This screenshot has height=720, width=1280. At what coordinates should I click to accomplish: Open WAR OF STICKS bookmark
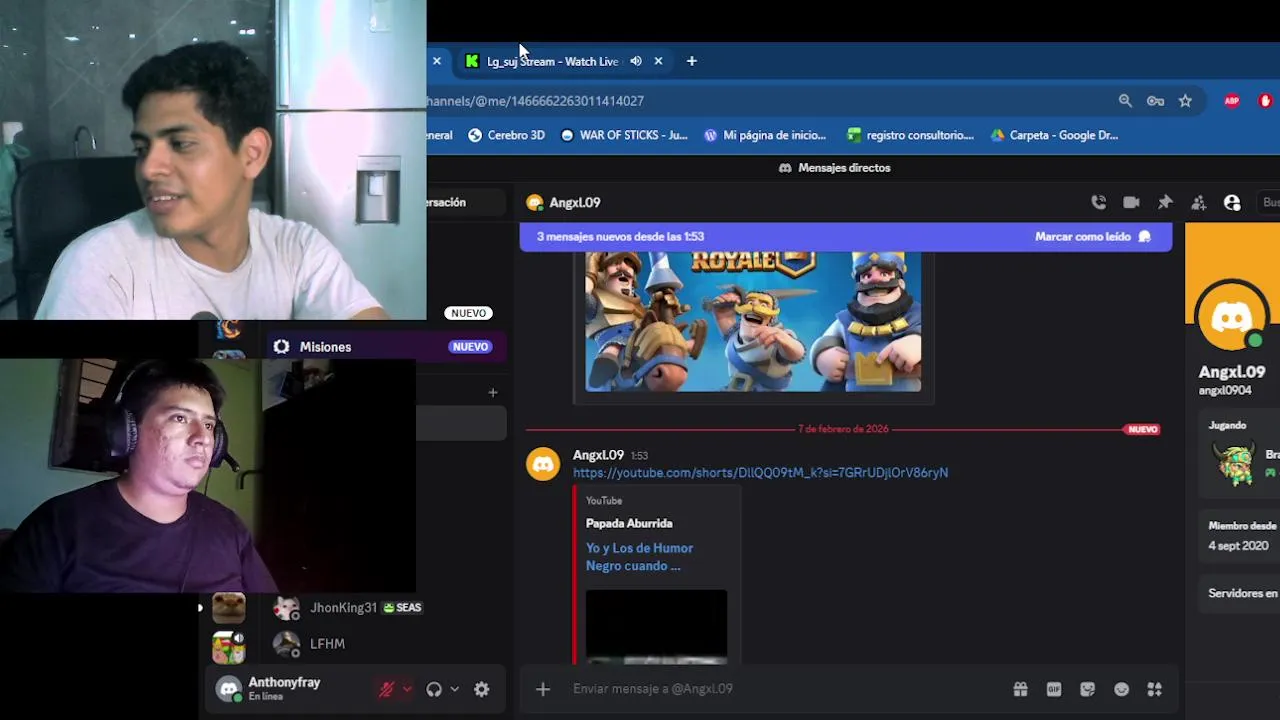coord(624,135)
